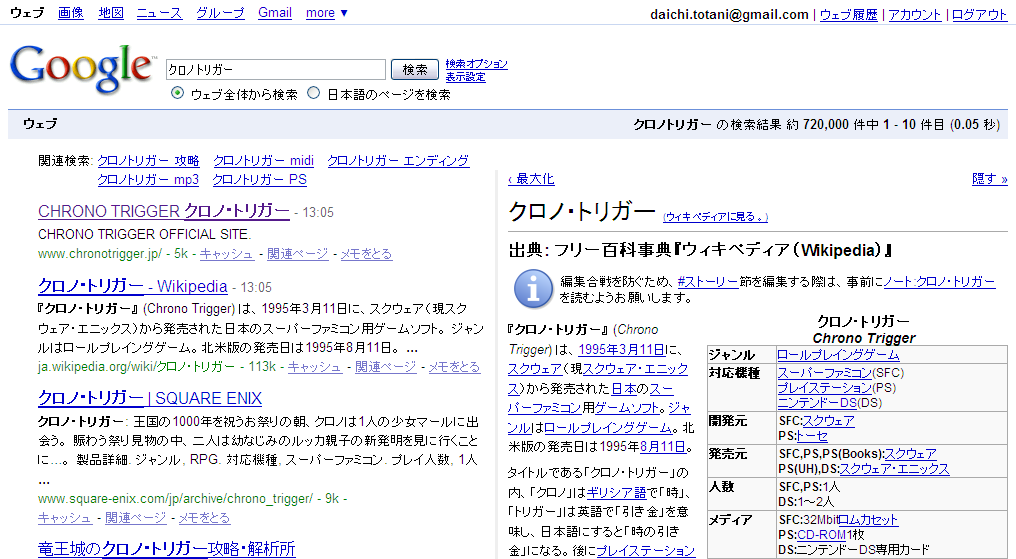Click the 検索 search button
1016x559 pixels.
point(415,69)
